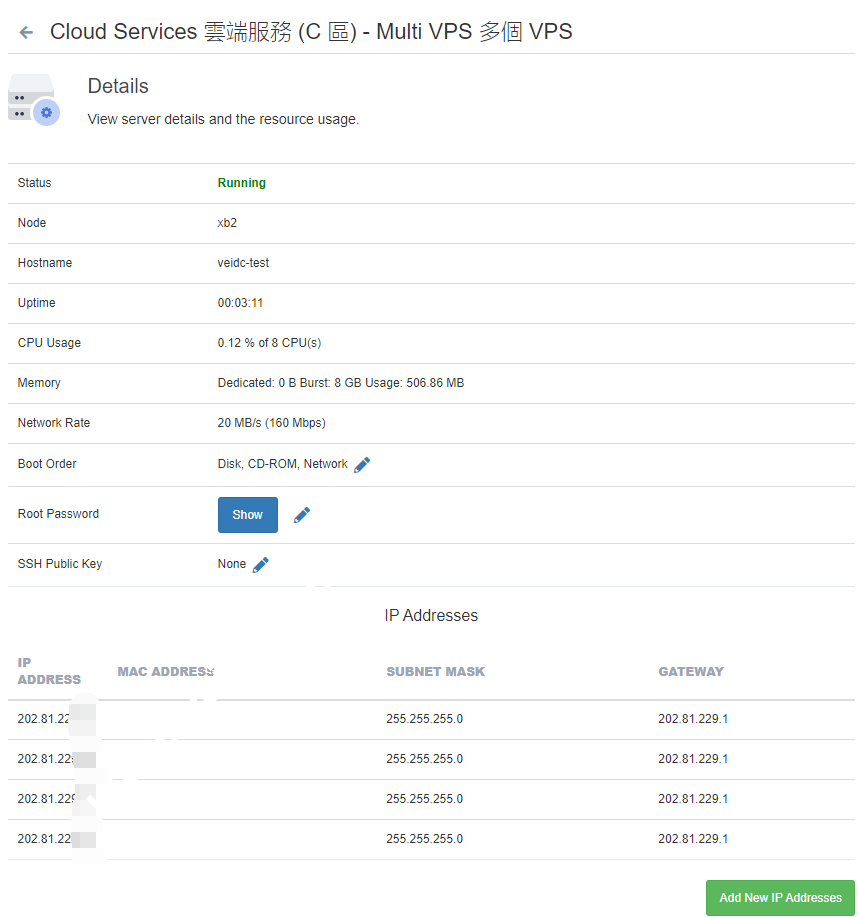Click the node value xb2
This screenshot has width=858, height=917.
click(x=227, y=223)
